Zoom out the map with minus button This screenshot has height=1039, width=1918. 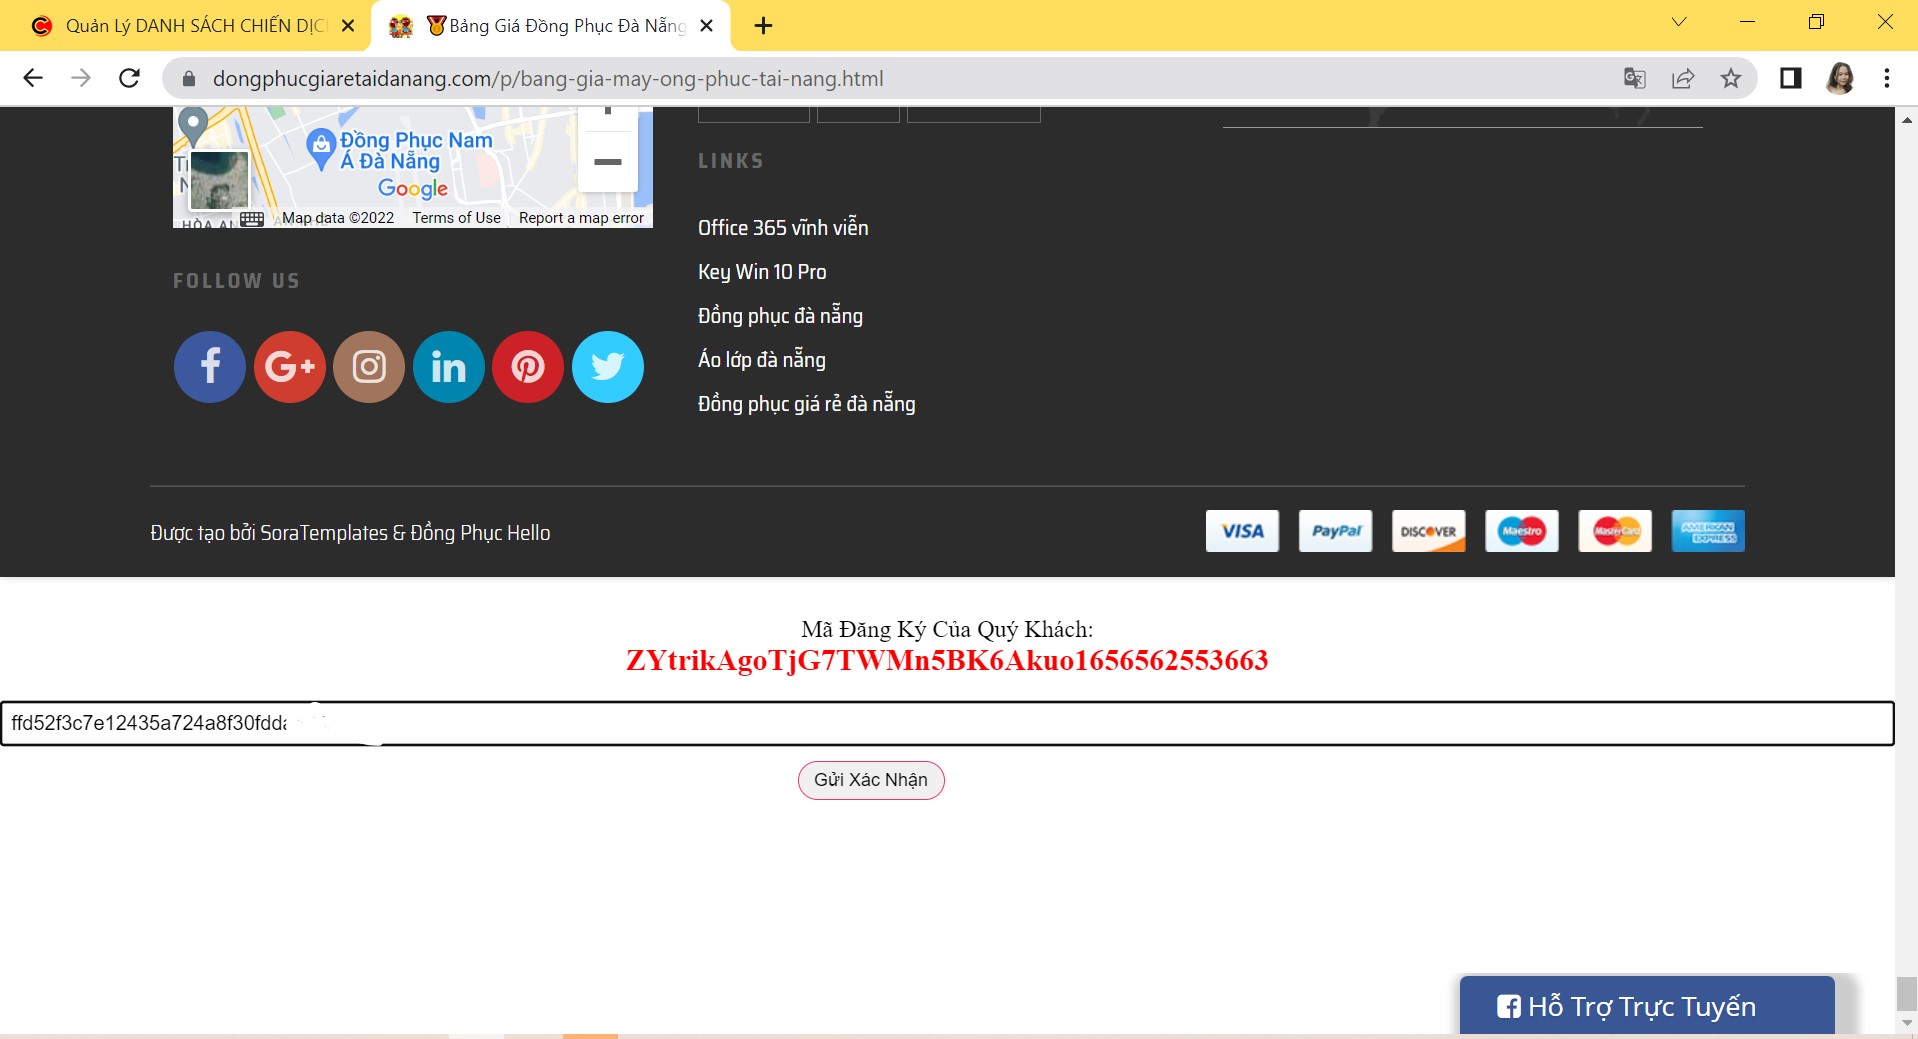click(607, 162)
